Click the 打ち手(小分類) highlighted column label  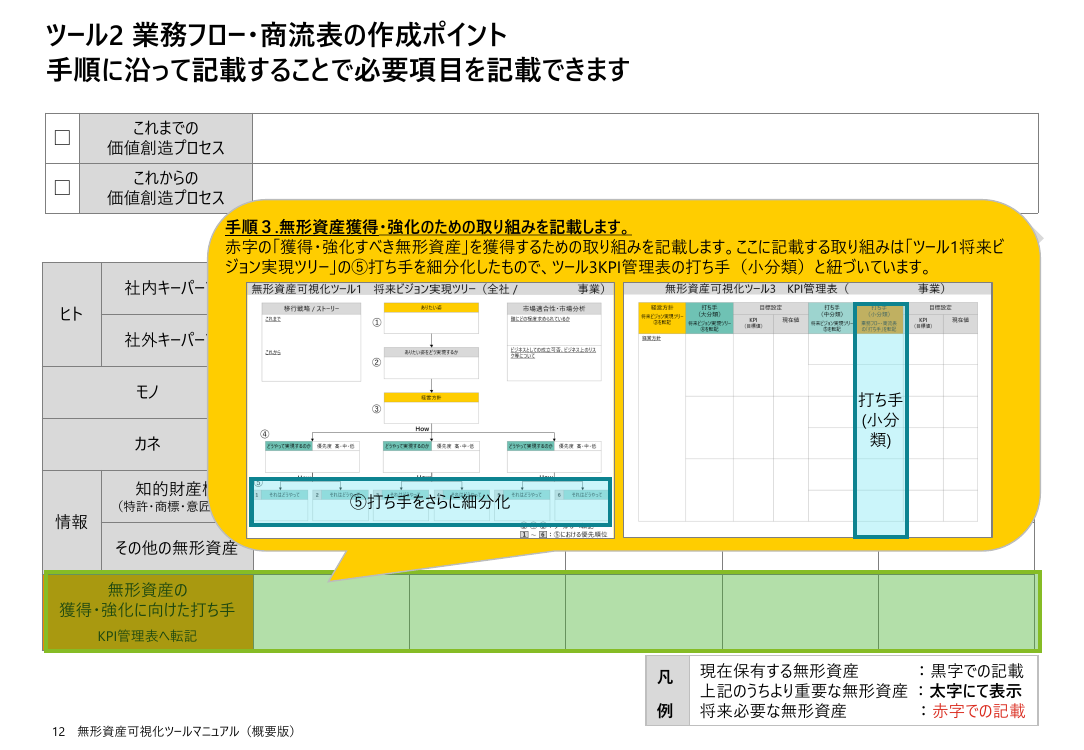[x=880, y=420]
